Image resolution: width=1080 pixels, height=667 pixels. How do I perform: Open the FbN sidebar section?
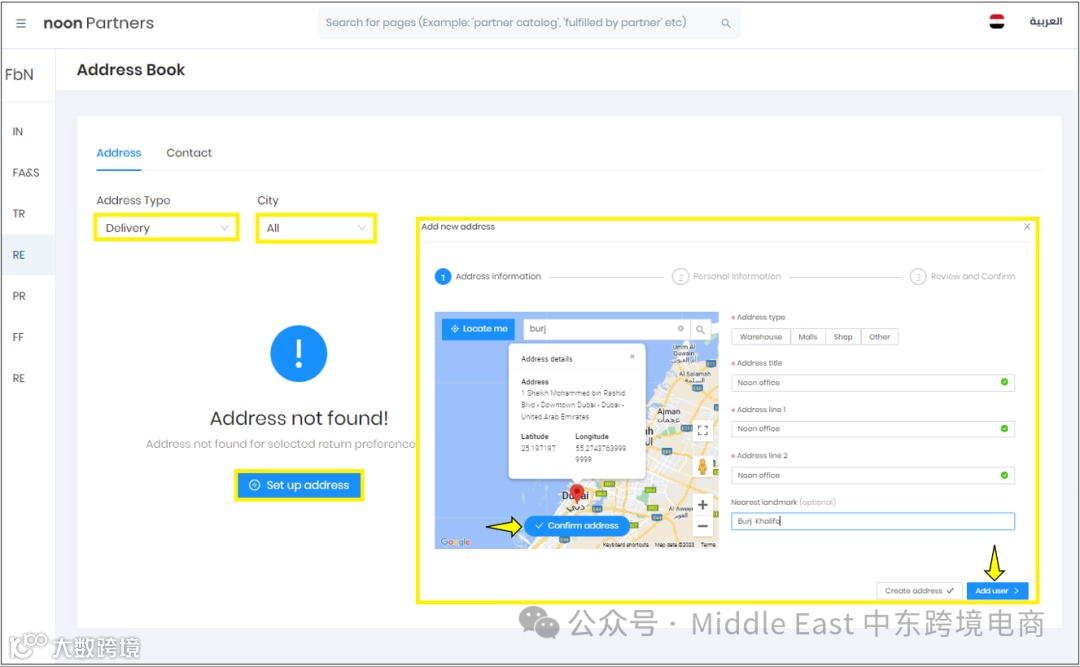coord(19,74)
